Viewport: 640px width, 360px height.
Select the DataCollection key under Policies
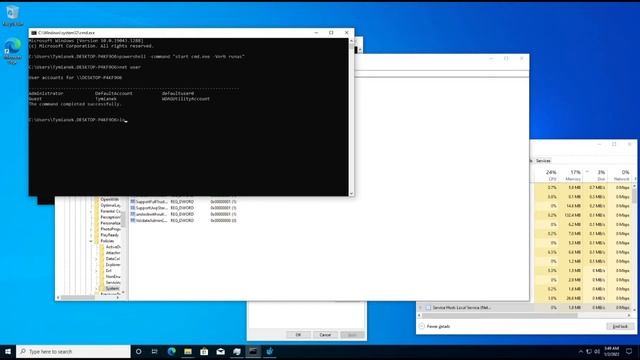[x=113, y=259]
